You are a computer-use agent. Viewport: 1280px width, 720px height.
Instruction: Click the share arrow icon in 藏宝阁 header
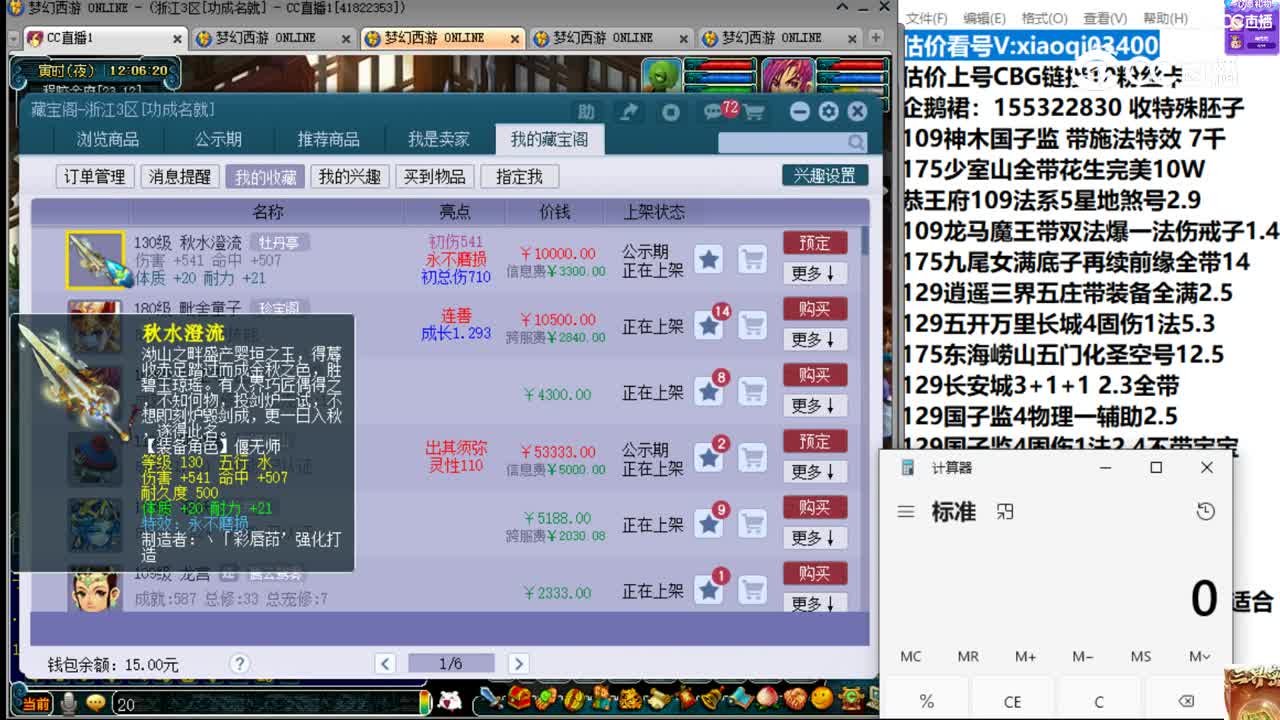[x=629, y=112]
